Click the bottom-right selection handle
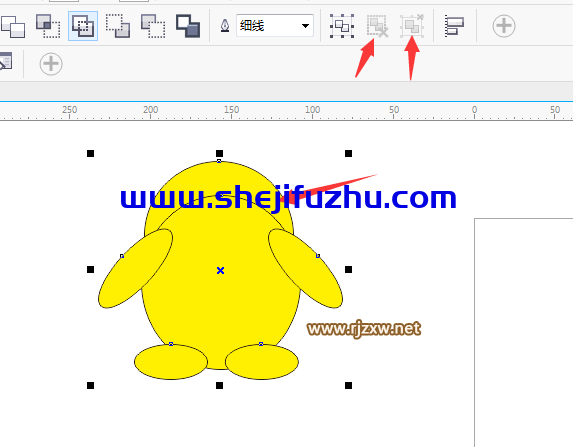Viewport: 573px width, 447px height. (x=348, y=385)
